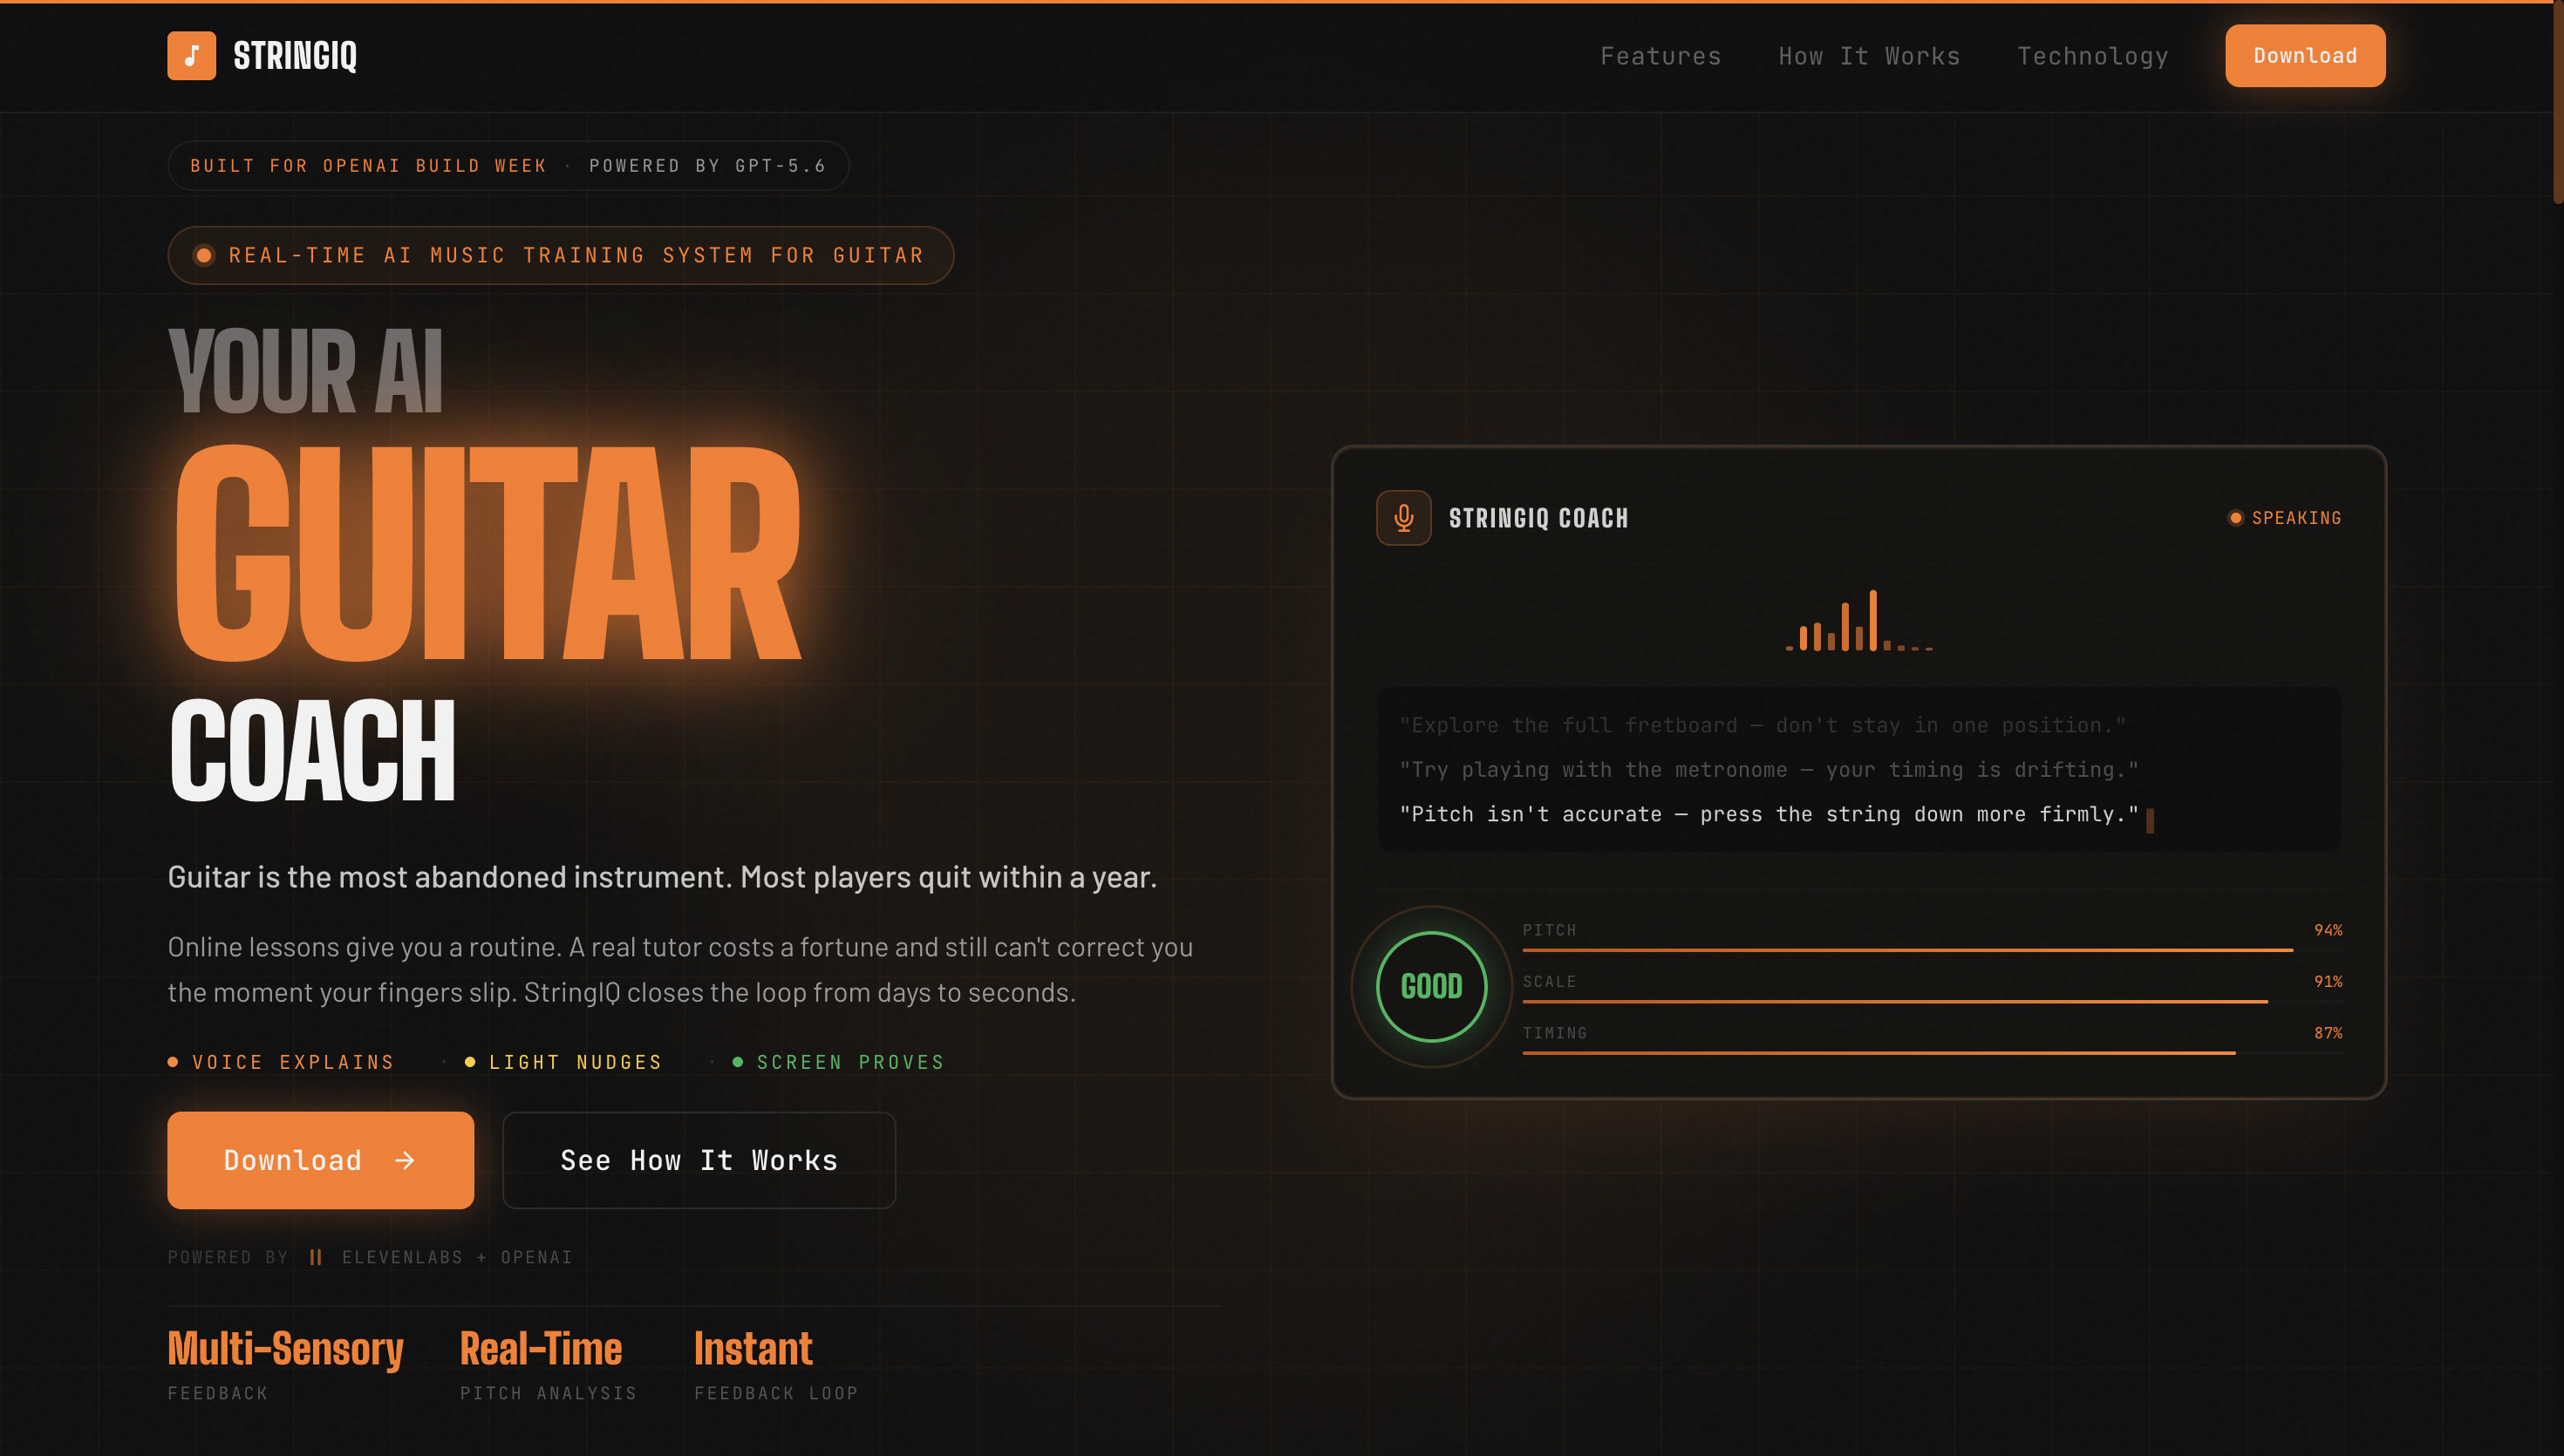The image size is (2564, 1456).
Task: Click the "COACH" headline word
Action: point(312,751)
